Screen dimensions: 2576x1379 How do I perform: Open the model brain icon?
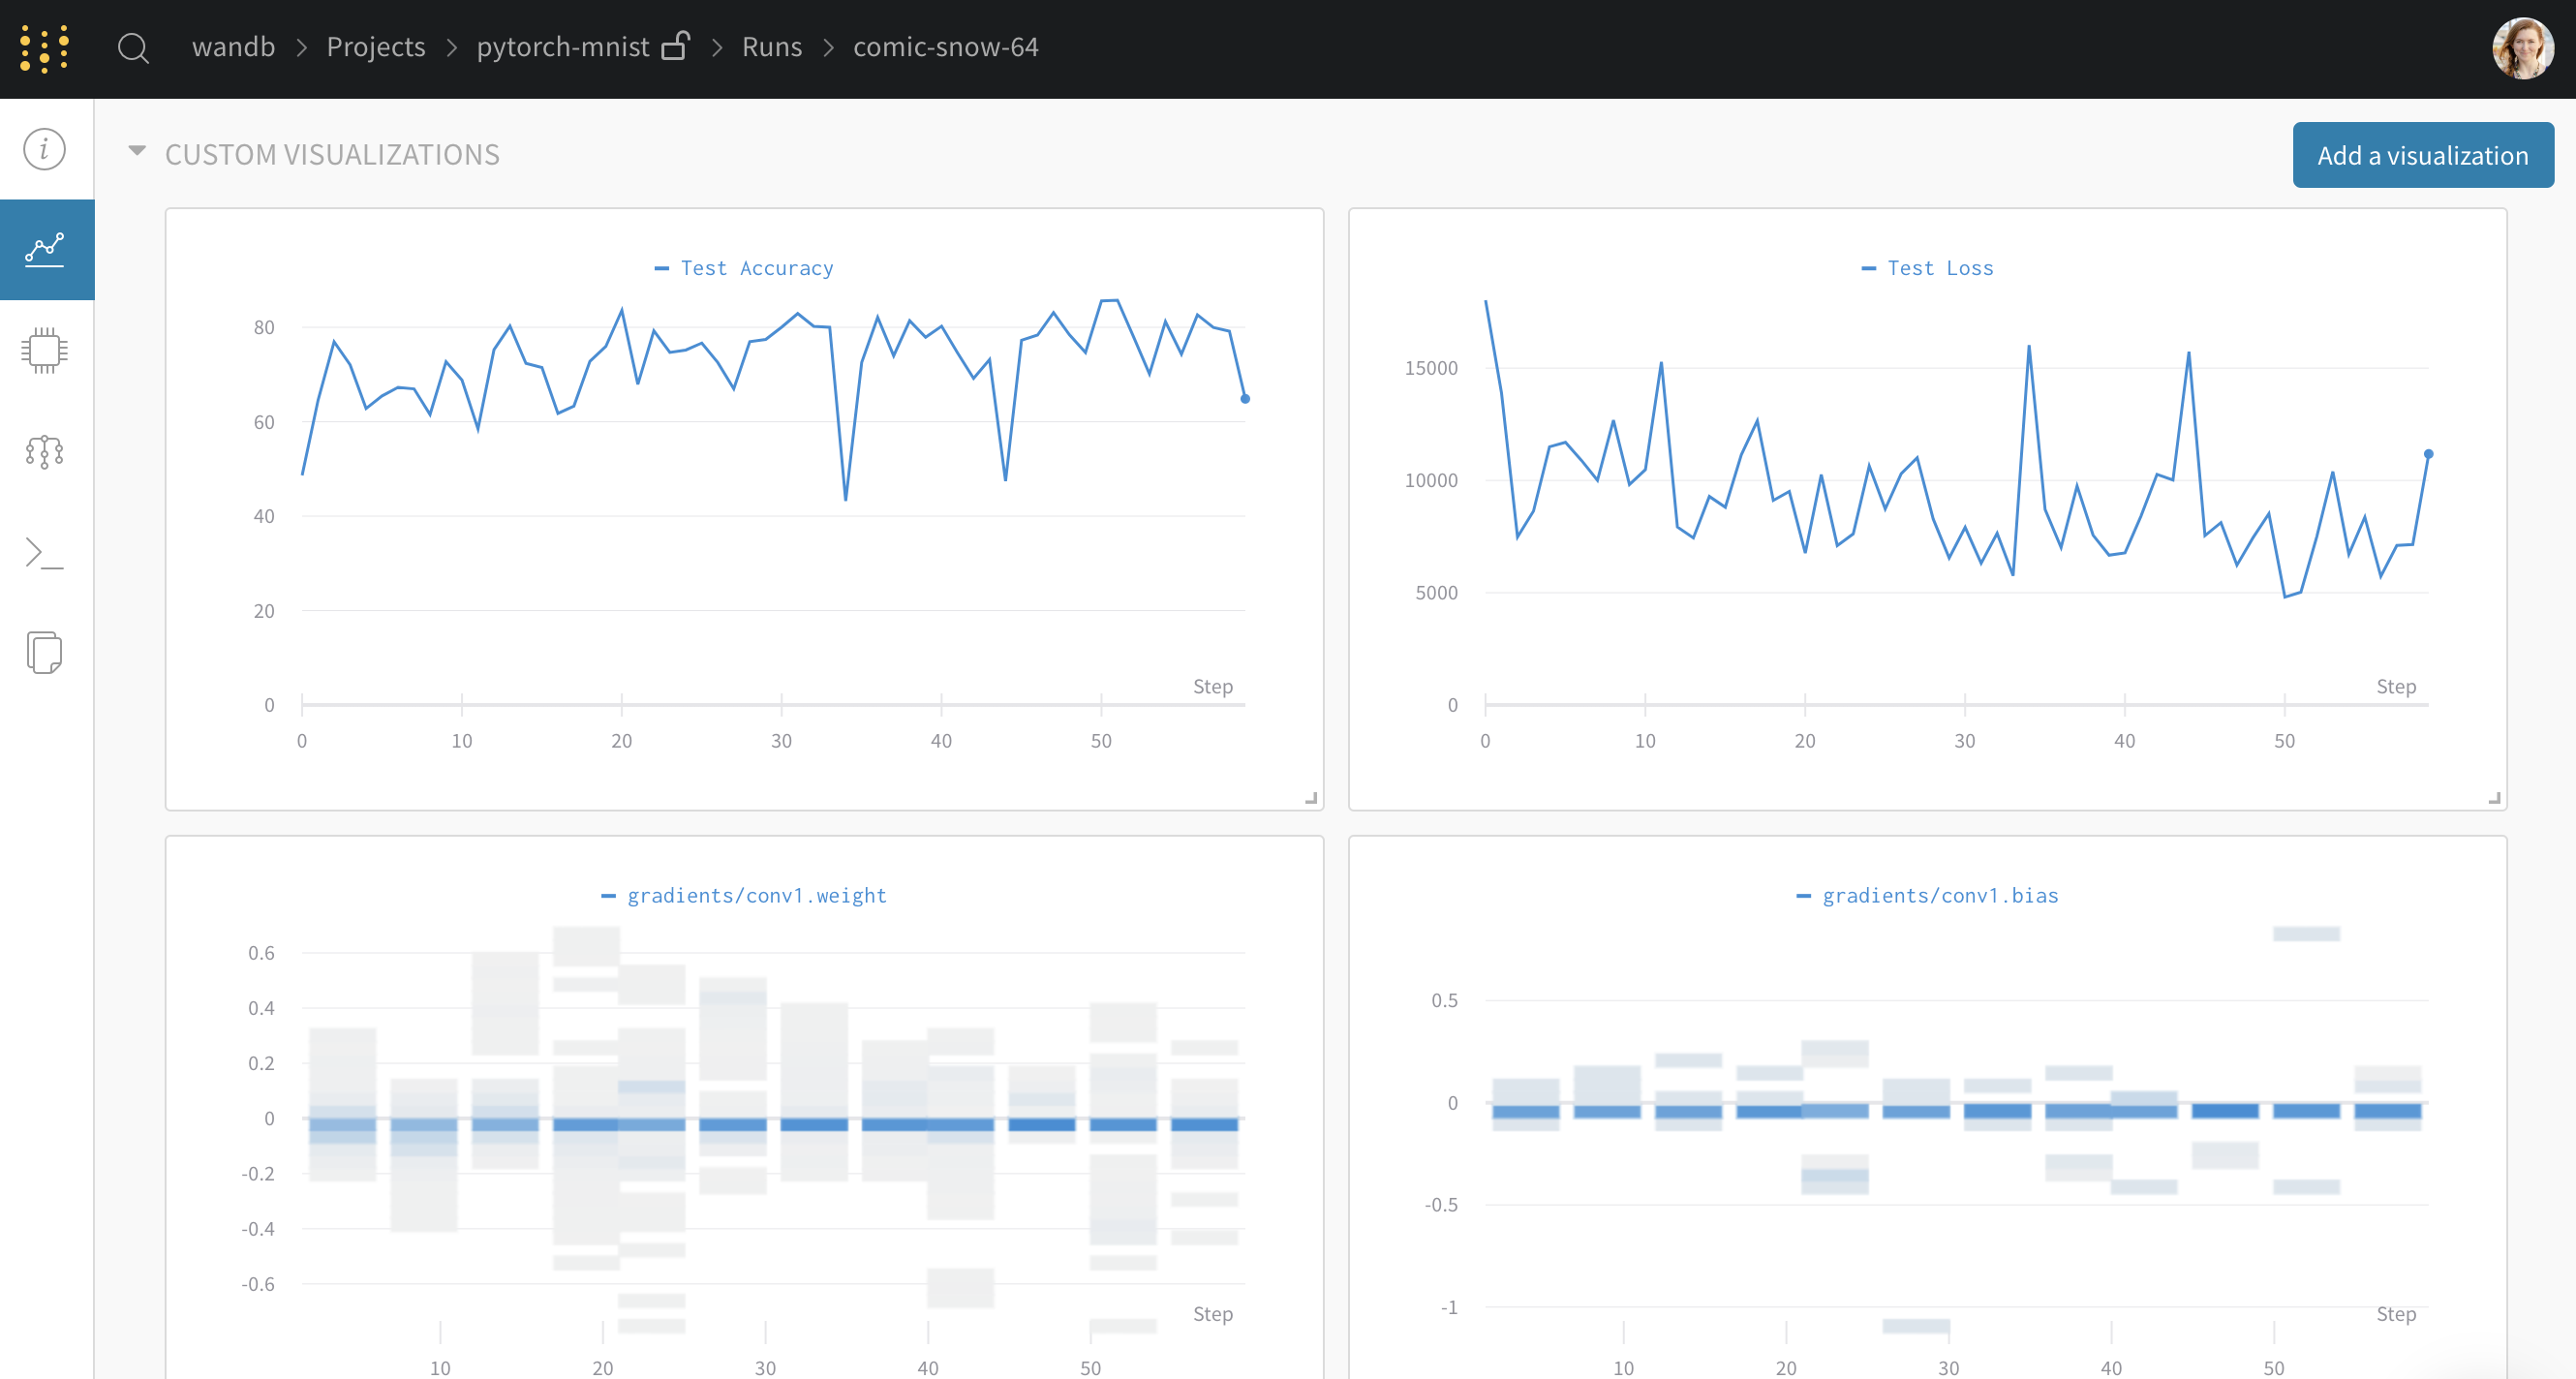pyautogui.click(x=45, y=452)
